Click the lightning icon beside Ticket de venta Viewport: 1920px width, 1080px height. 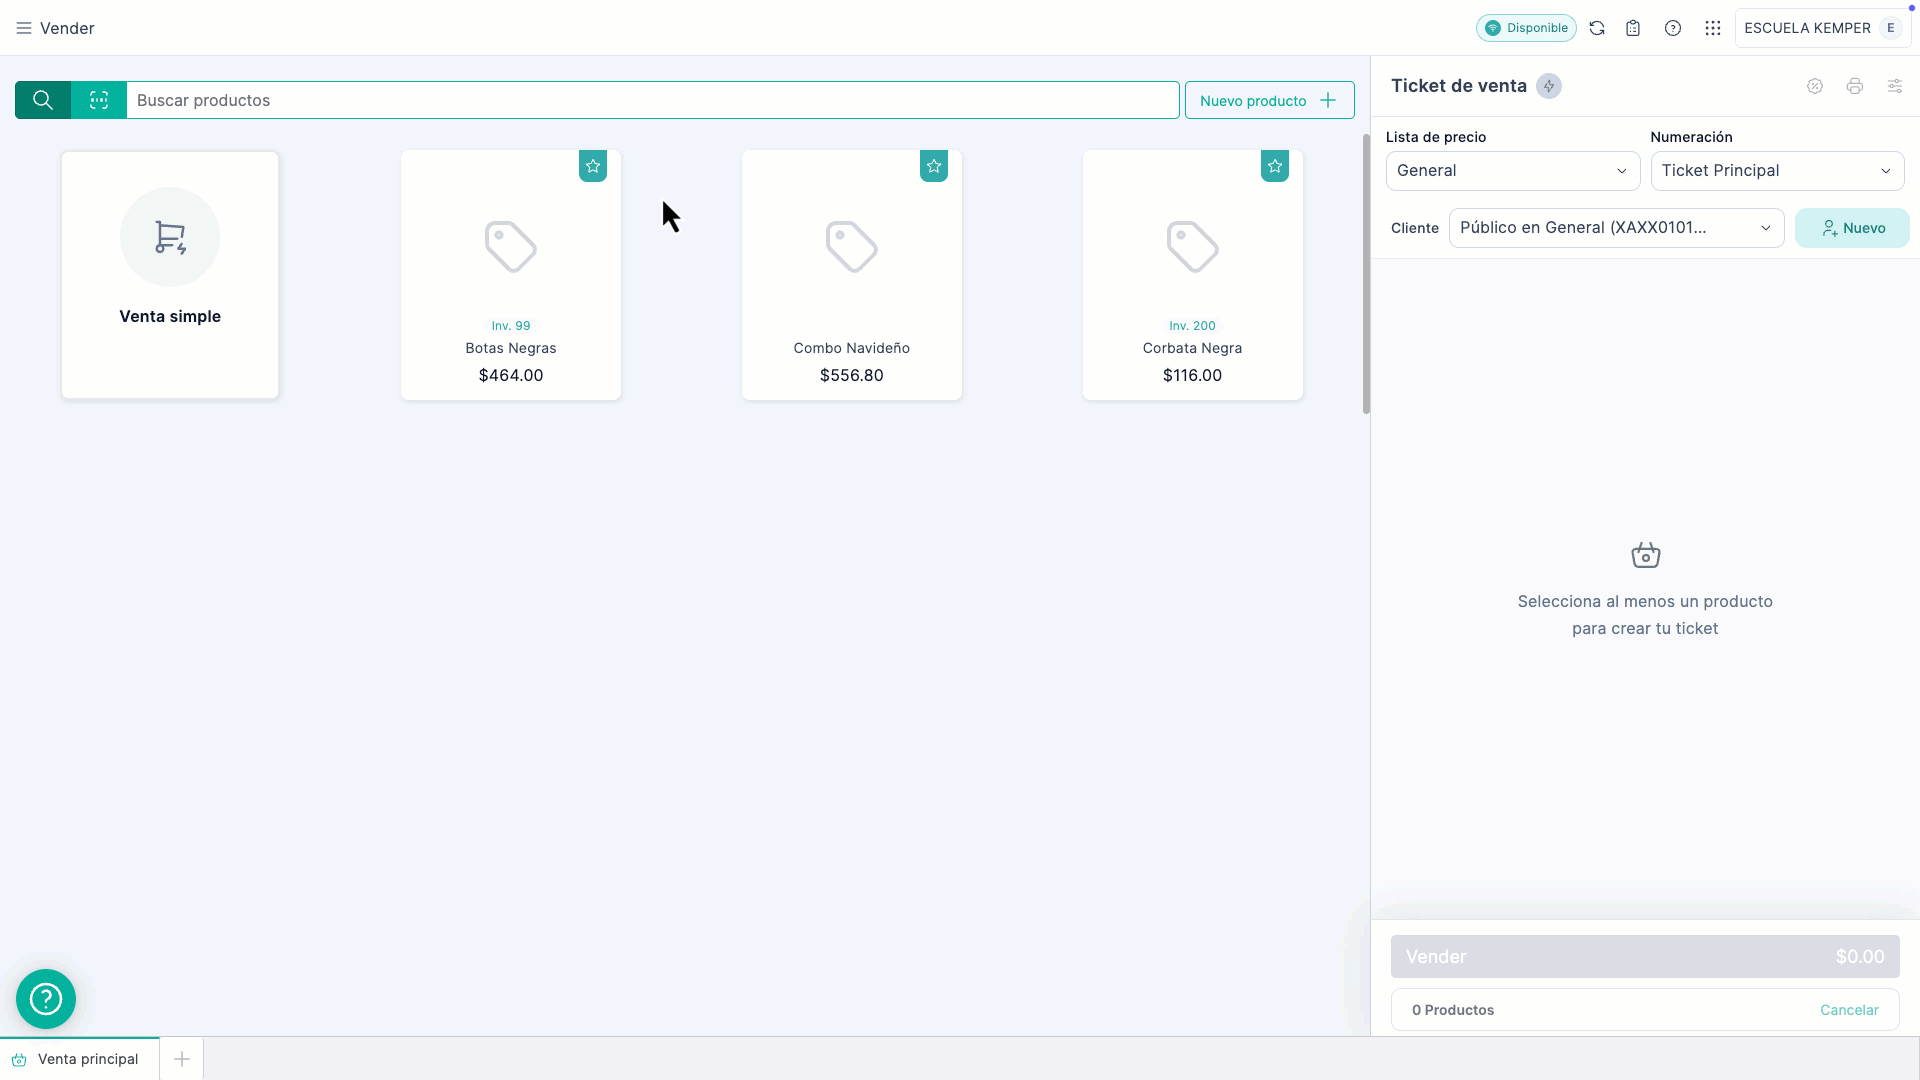coord(1549,86)
